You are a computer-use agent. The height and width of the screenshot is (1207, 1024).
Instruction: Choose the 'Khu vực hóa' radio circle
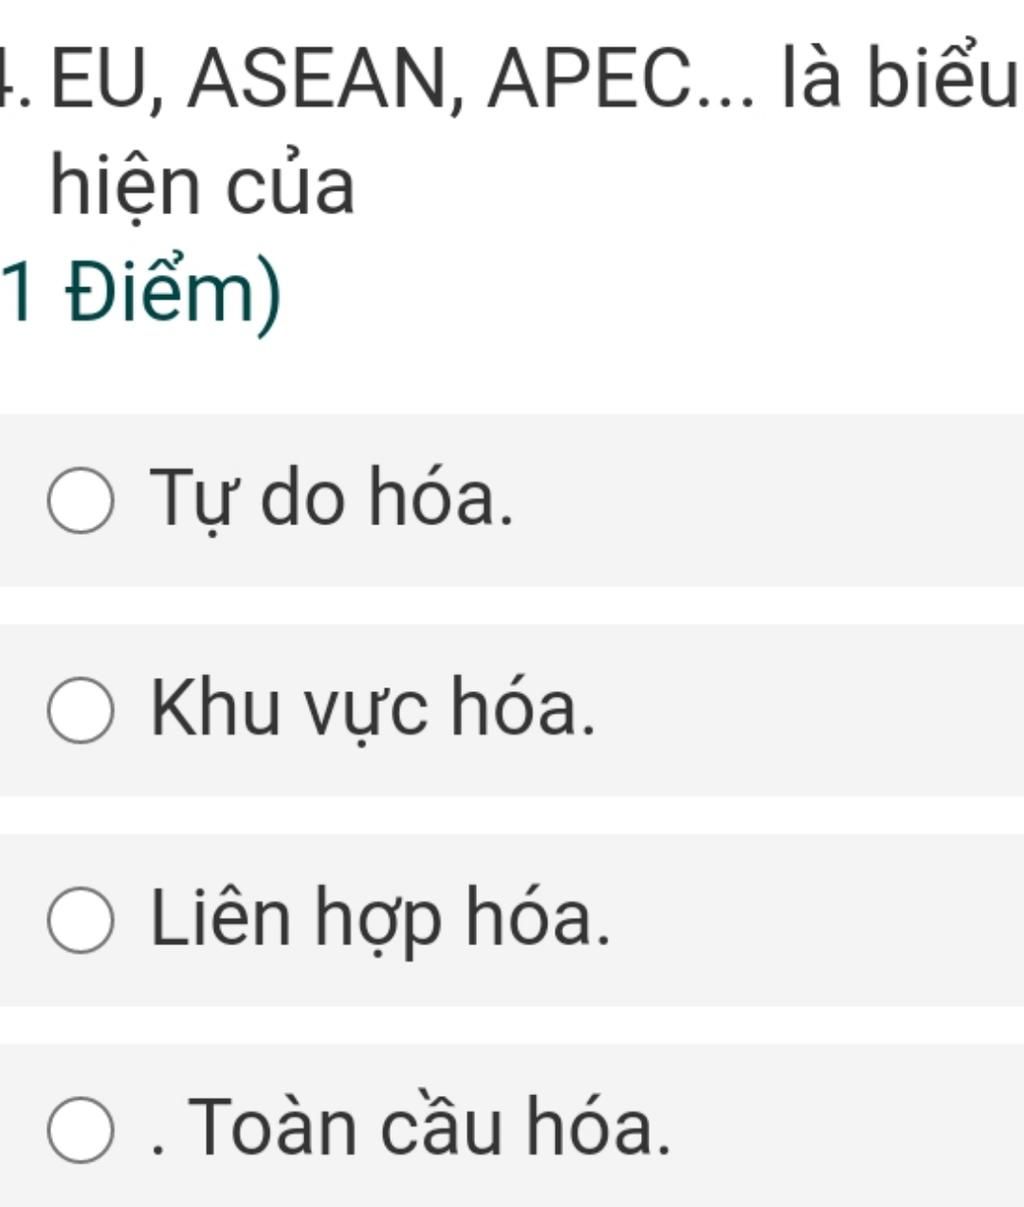(x=80, y=710)
